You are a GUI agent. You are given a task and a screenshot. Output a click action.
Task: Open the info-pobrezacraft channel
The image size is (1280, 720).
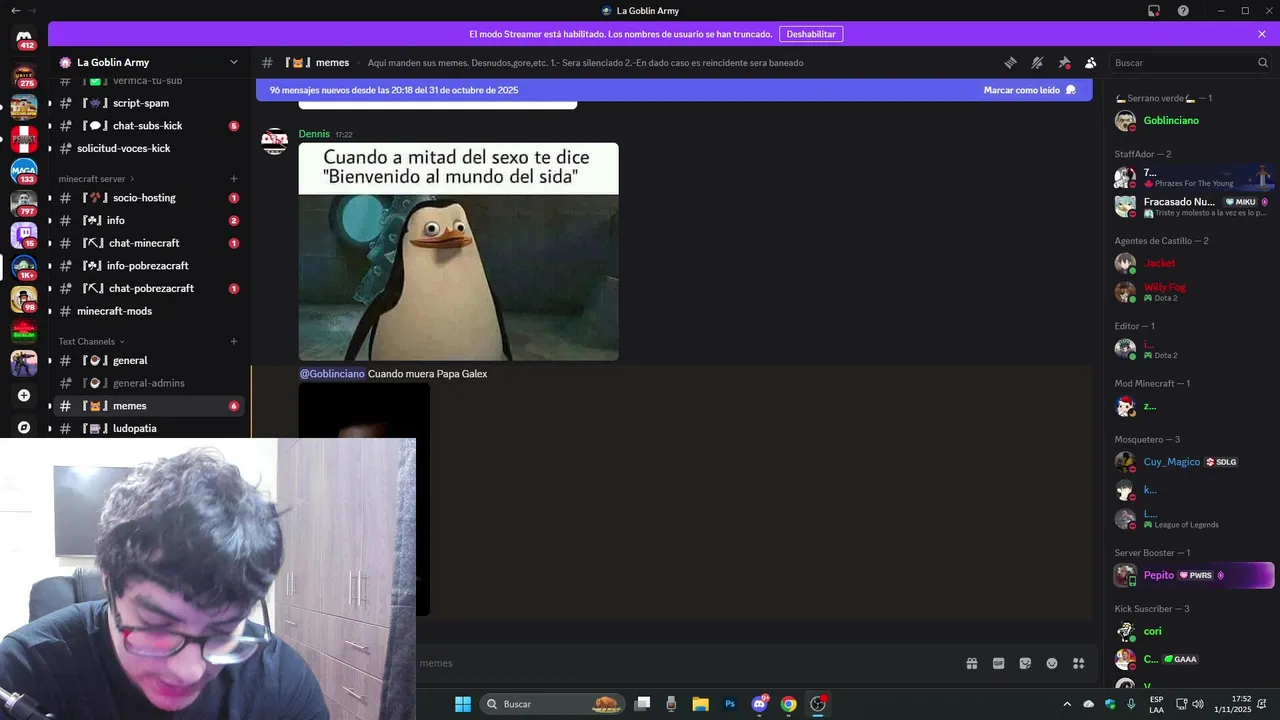tap(150, 266)
